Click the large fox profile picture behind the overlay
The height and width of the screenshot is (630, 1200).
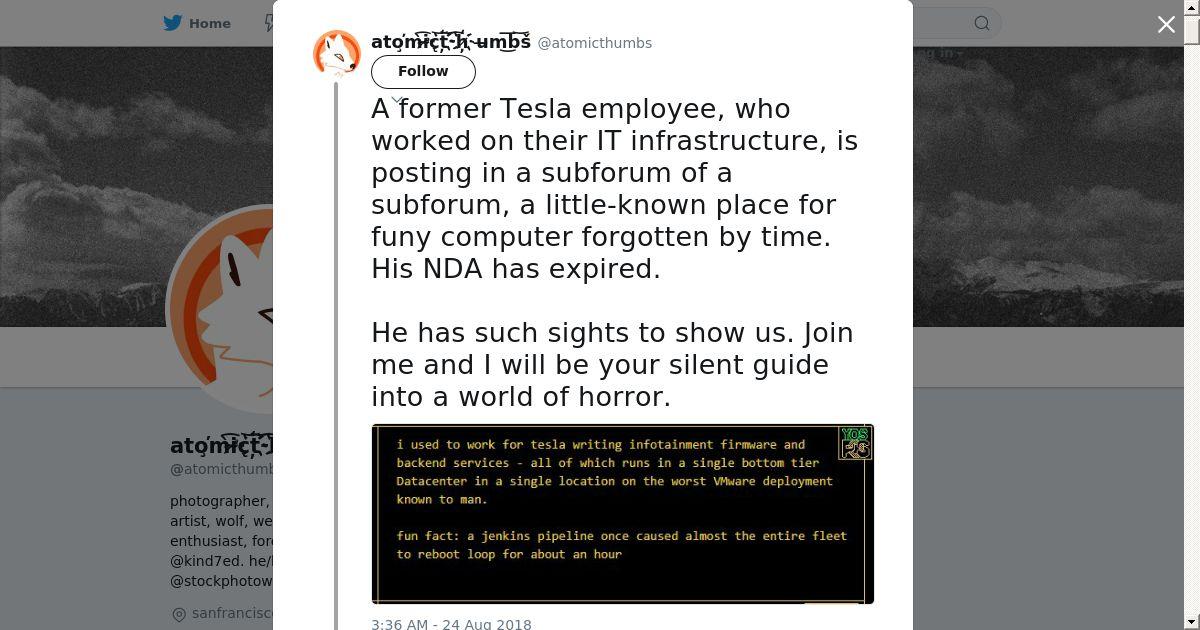pyautogui.click(x=220, y=310)
